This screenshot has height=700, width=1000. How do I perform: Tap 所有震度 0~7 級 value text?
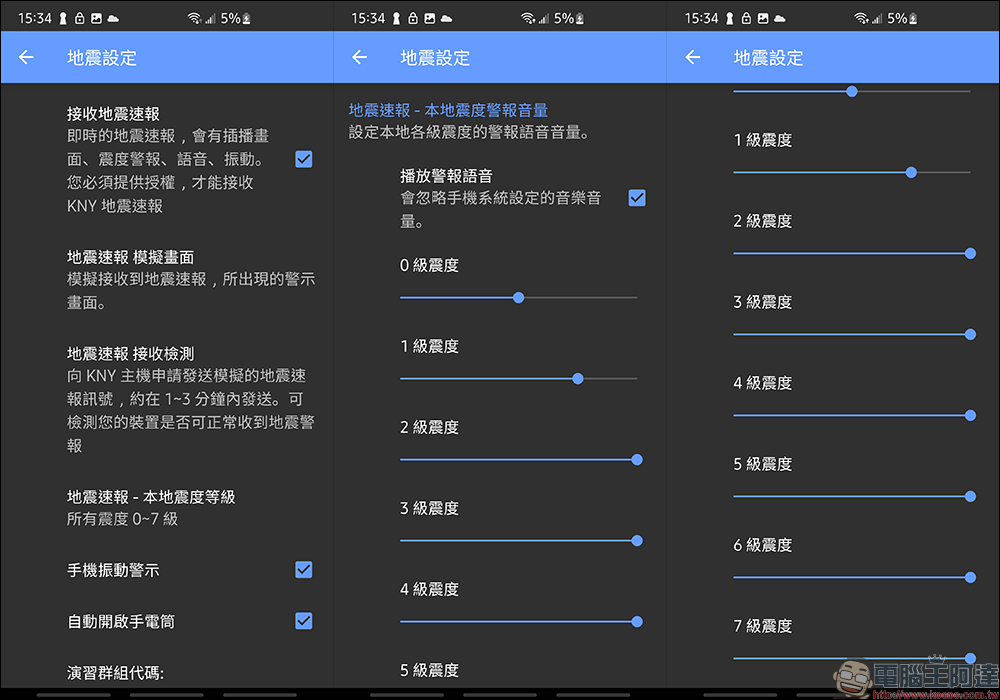122,519
